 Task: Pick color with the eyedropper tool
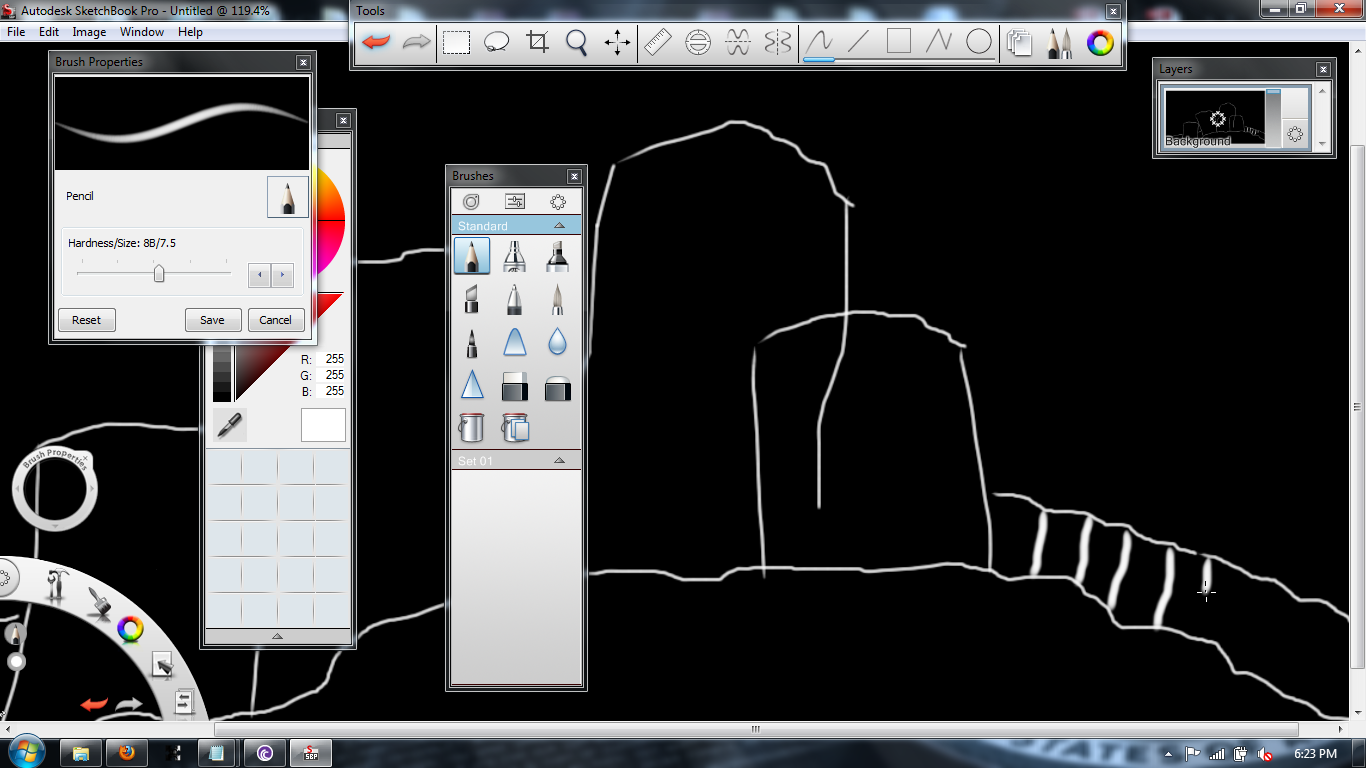229,425
